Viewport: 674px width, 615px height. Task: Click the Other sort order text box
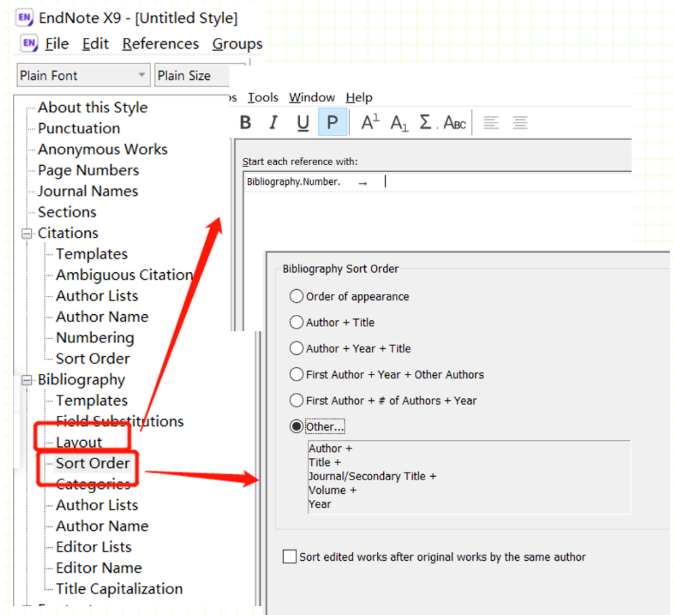pos(469,477)
